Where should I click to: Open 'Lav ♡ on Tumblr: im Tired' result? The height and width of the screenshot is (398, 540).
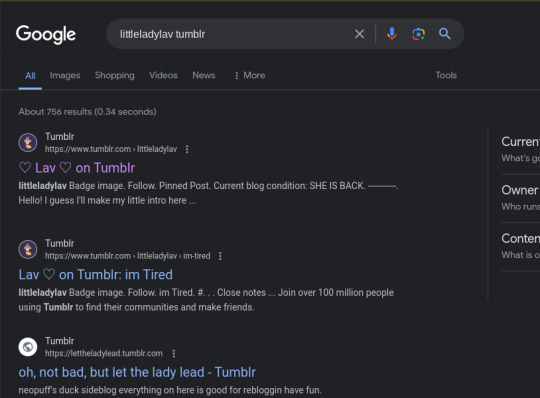(x=96, y=275)
